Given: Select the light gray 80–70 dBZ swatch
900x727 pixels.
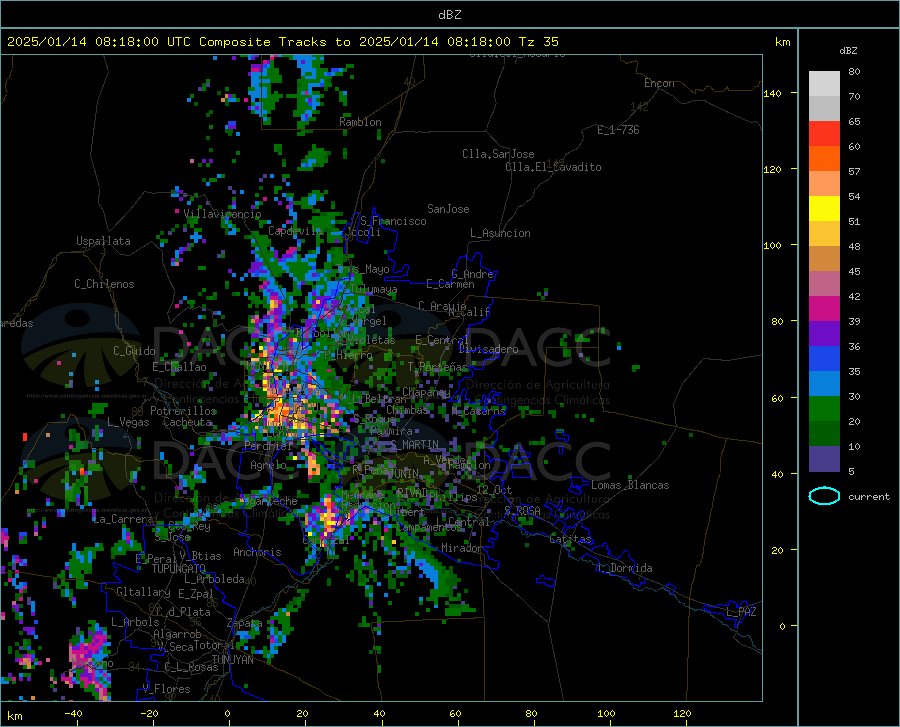Looking at the screenshot, I should point(824,84).
